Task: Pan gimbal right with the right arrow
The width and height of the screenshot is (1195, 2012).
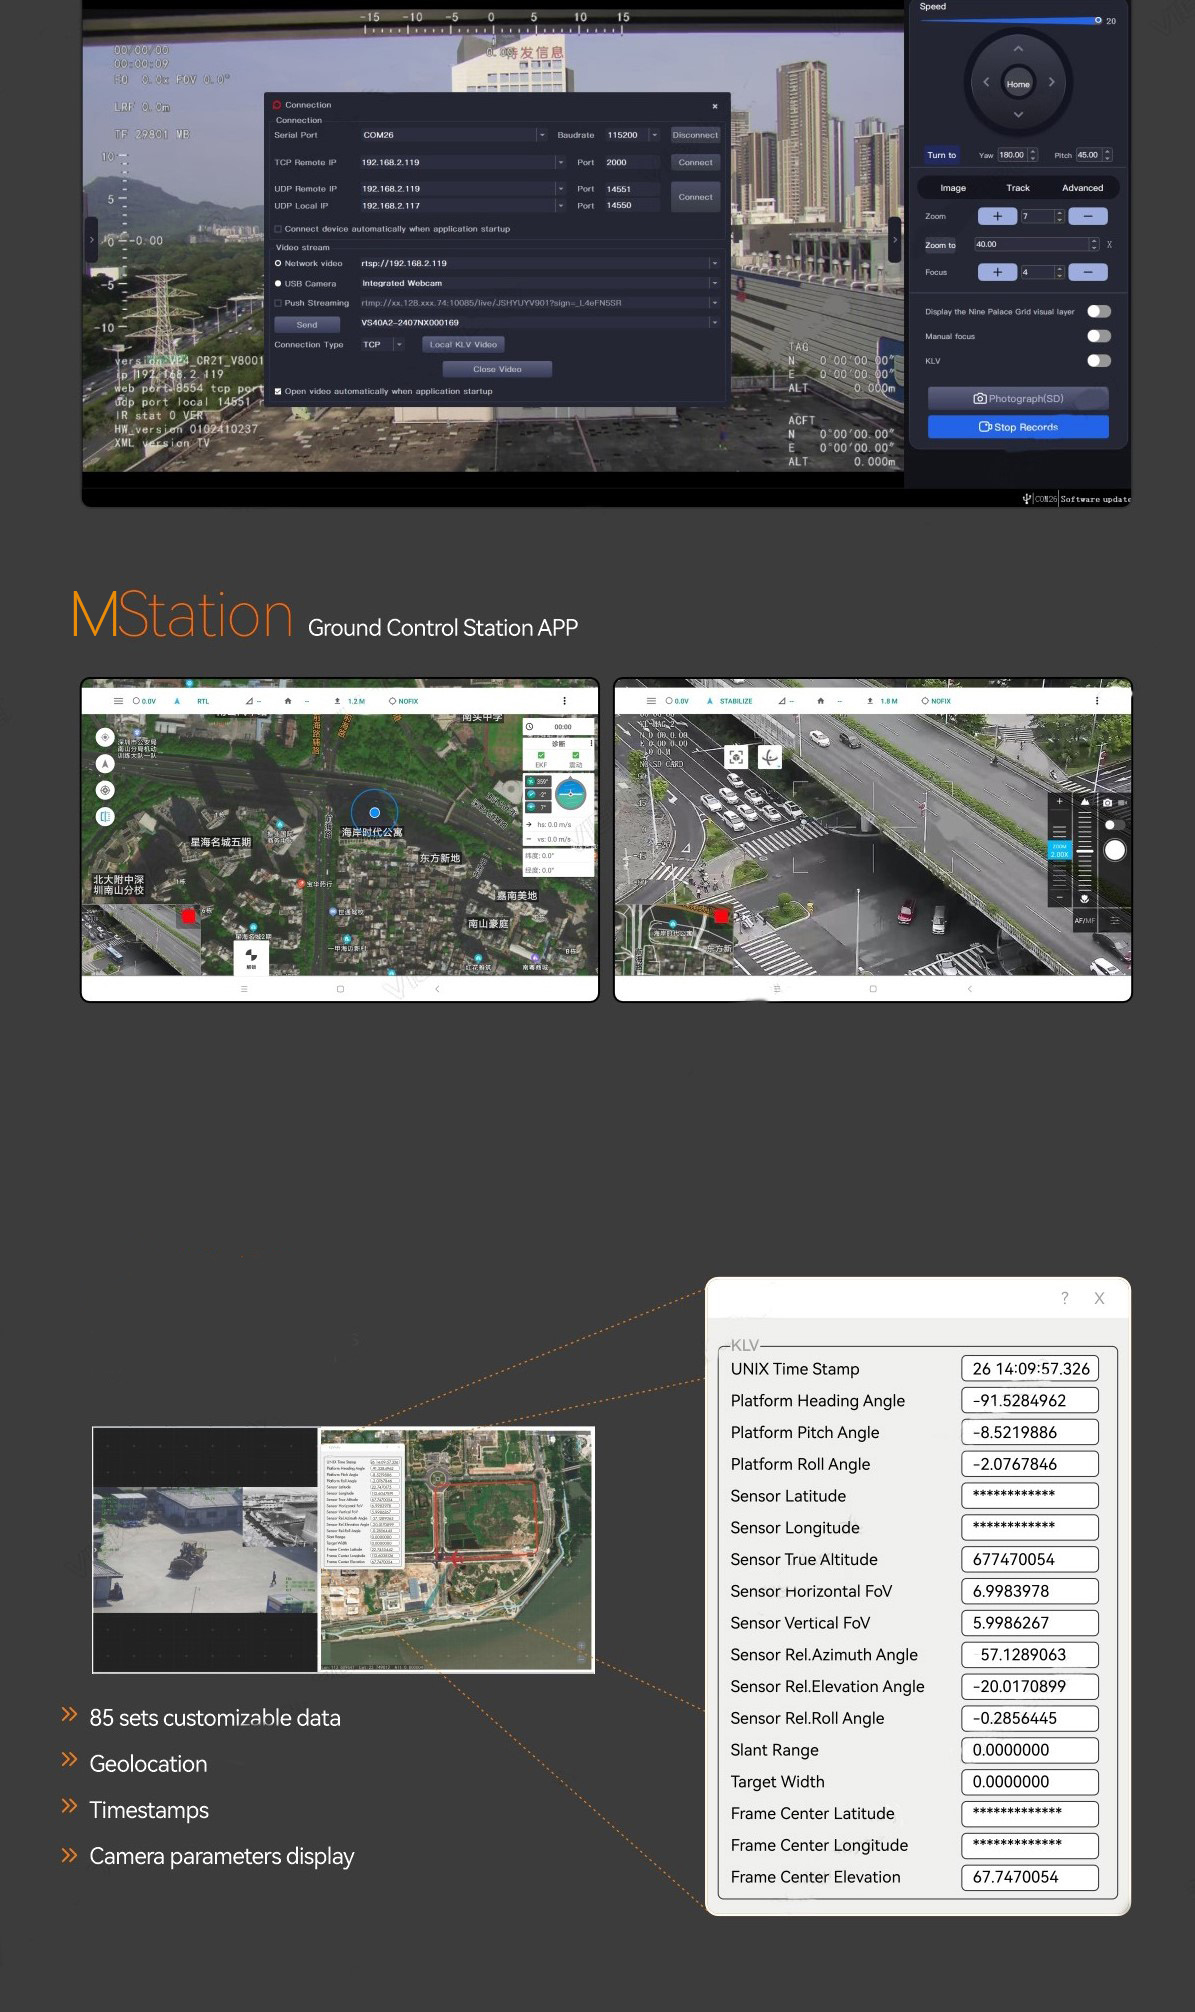Action: tap(1051, 82)
